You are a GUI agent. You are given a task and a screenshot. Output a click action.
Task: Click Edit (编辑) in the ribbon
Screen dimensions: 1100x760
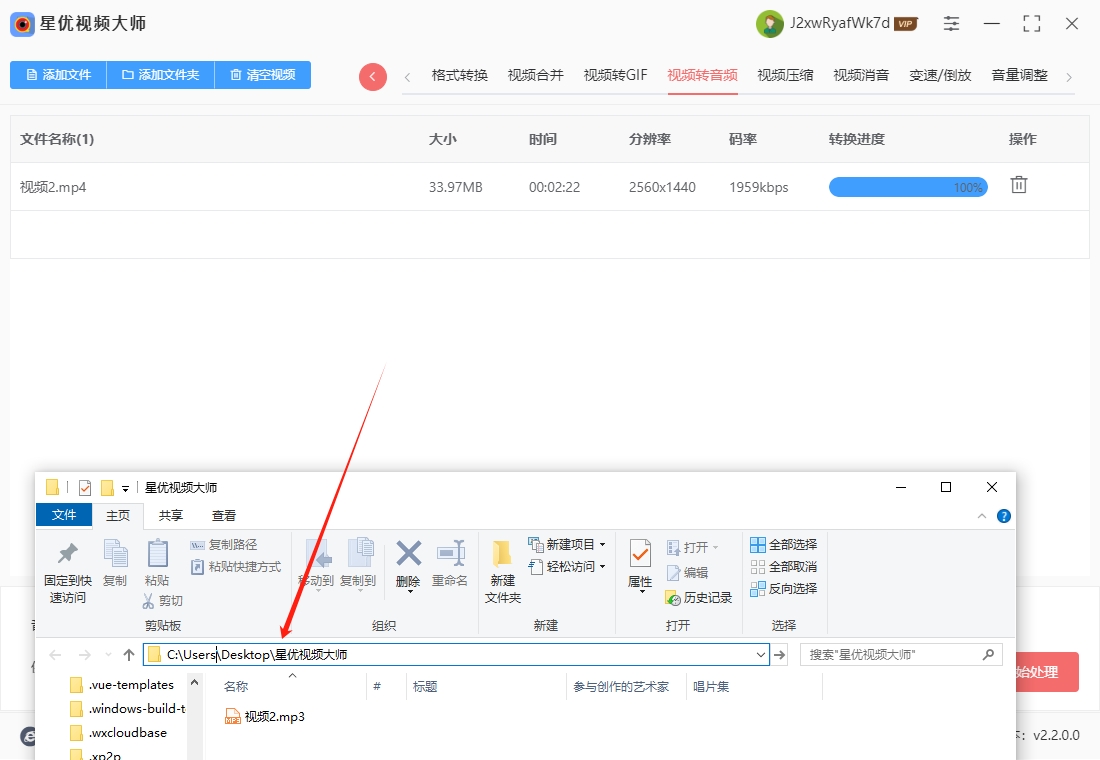tap(688, 573)
